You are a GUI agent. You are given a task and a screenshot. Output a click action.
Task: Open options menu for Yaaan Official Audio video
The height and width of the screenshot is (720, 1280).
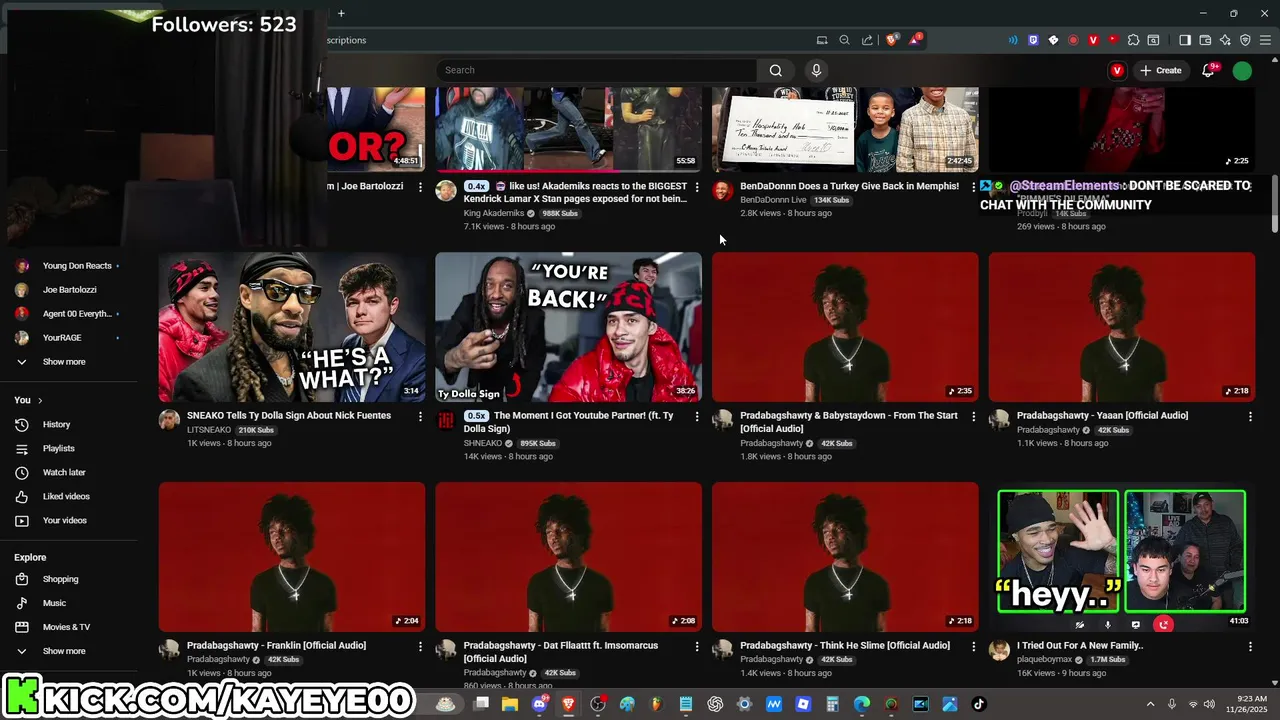[1250, 416]
